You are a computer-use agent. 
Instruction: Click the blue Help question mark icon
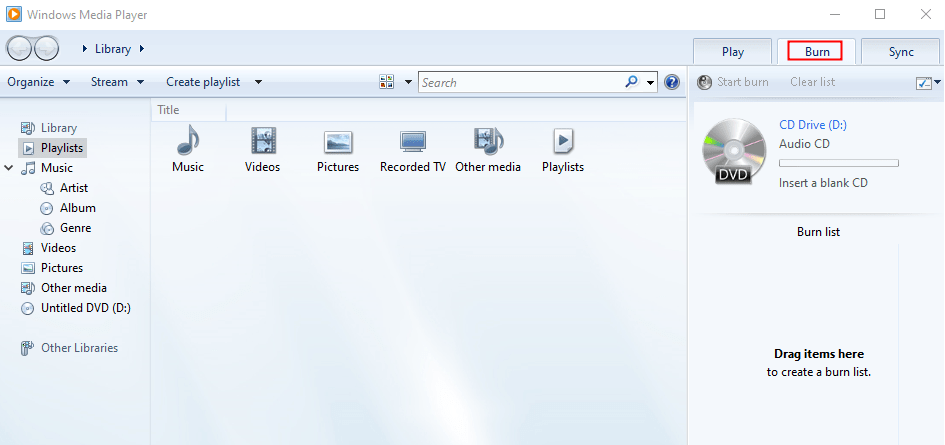coord(672,82)
